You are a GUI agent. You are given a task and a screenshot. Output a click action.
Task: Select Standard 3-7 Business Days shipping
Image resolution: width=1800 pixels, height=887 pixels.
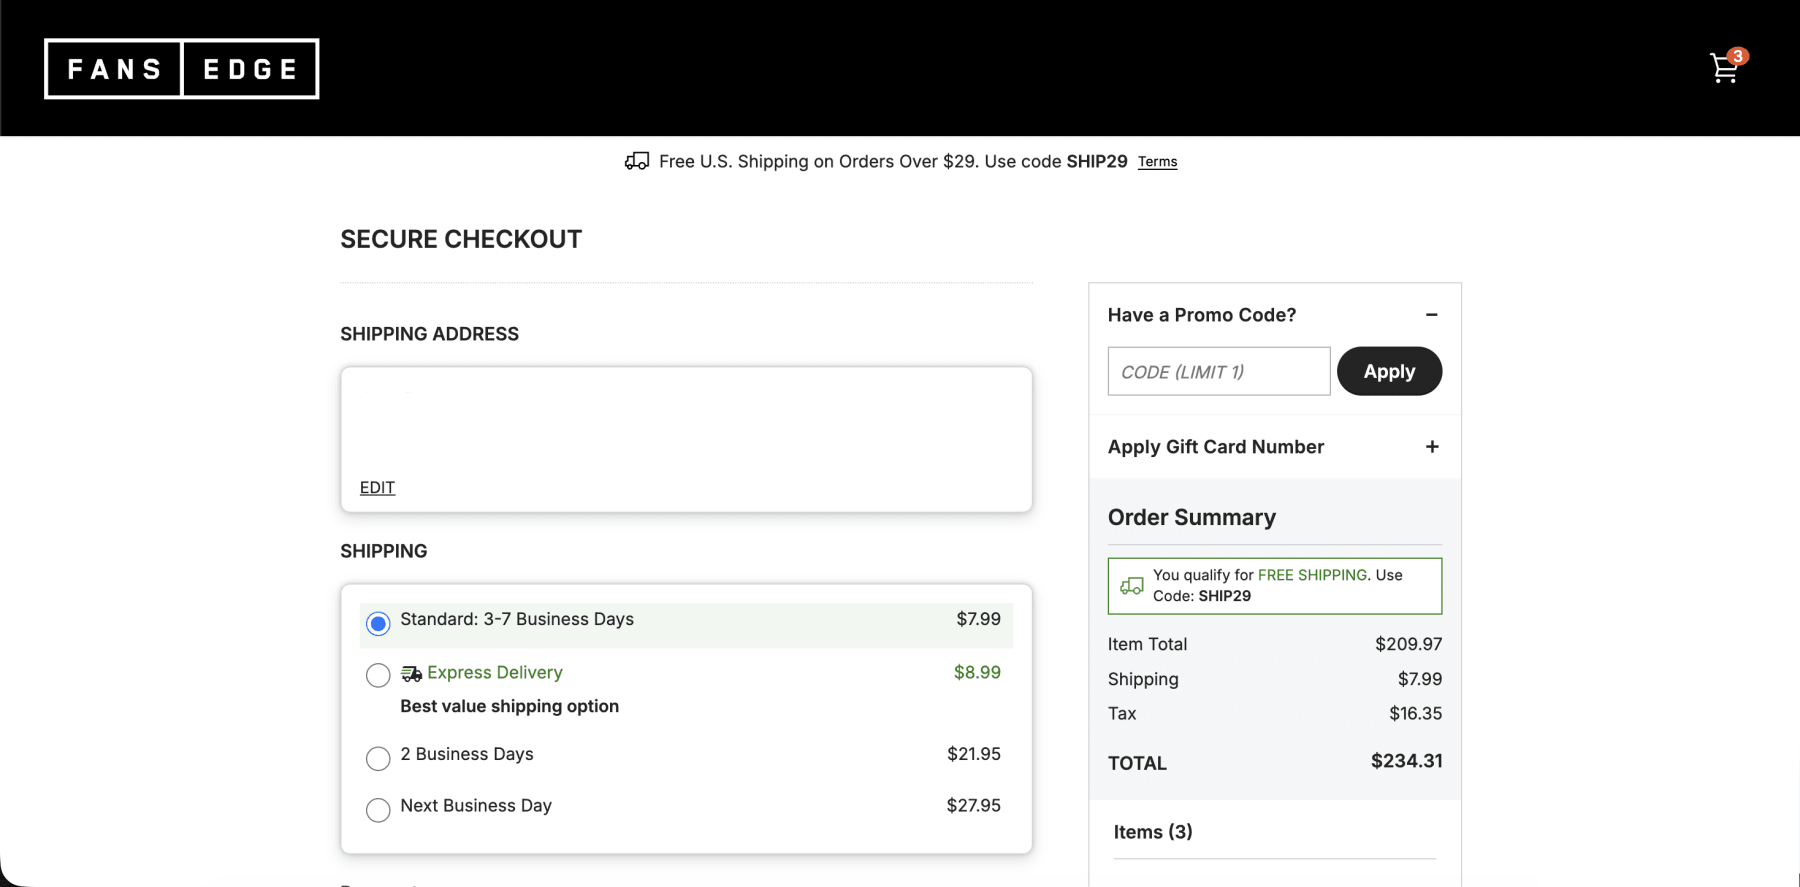(378, 624)
